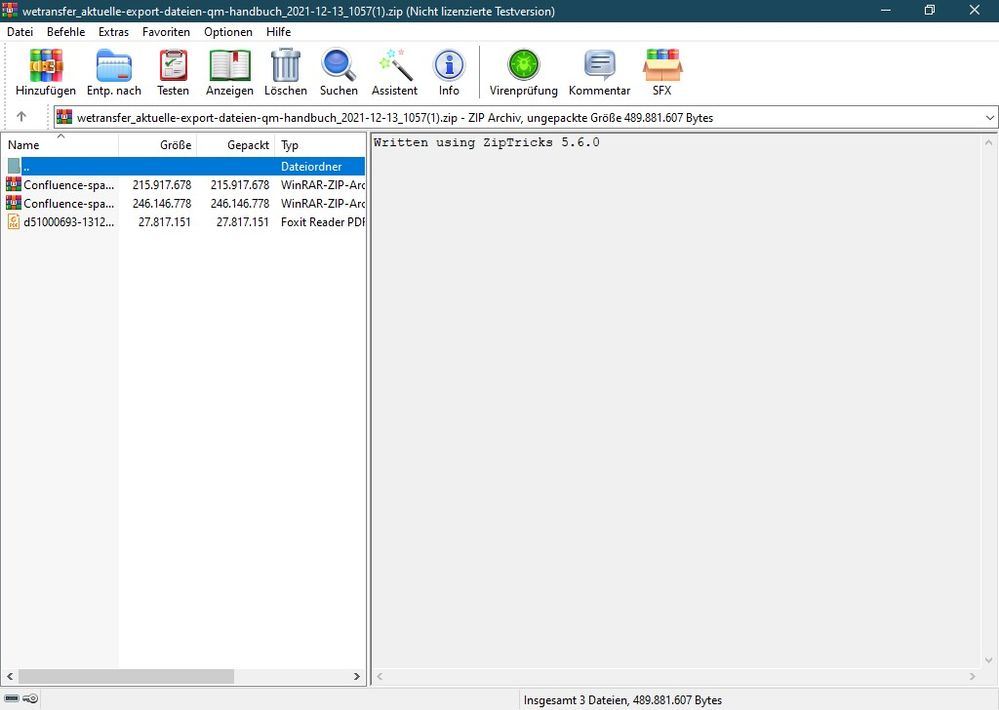Go up one folder with arrow
Screen dimensions: 999x710
click(21, 117)
